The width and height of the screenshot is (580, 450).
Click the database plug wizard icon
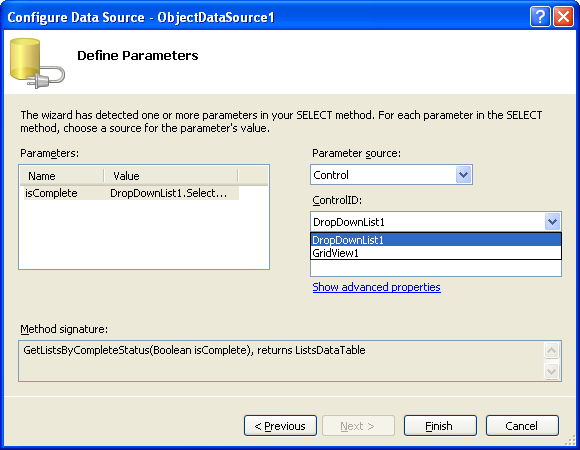37,63
